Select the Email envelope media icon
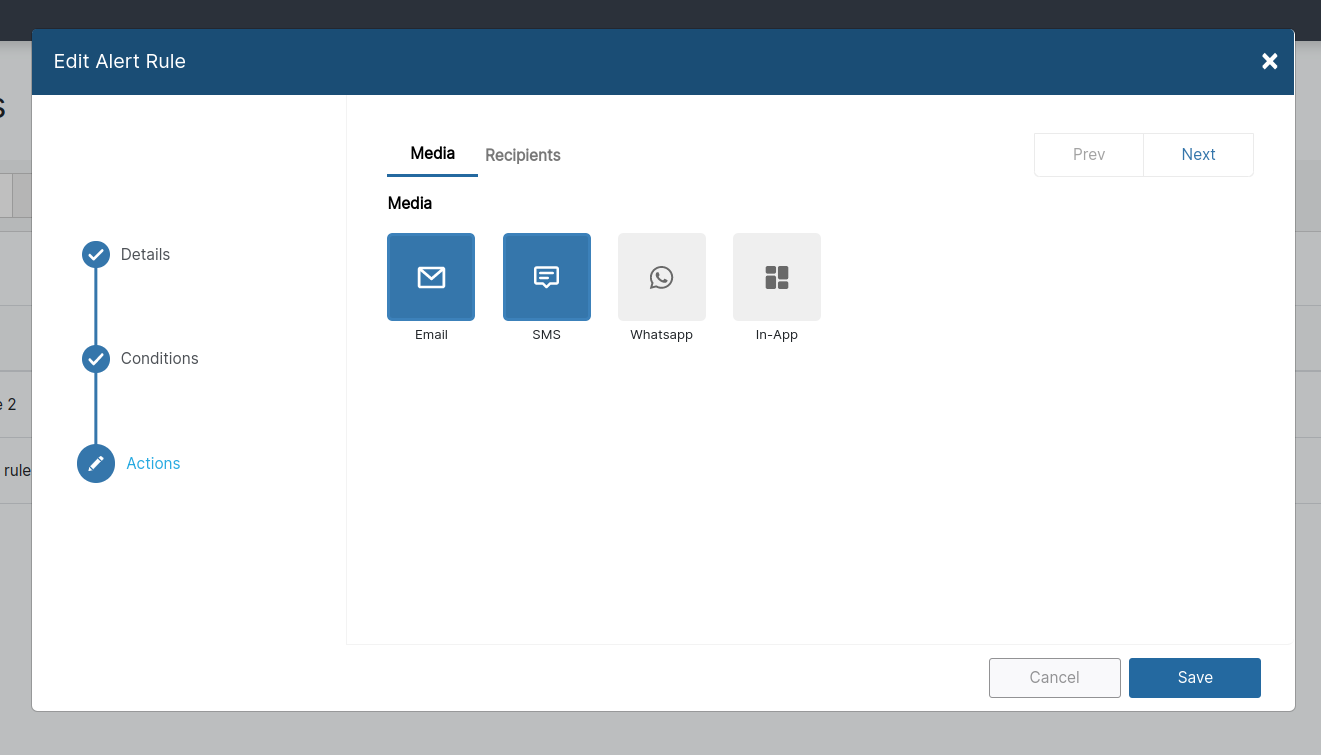The width and height of the screenshot is (1321, 755). (431, 277)
